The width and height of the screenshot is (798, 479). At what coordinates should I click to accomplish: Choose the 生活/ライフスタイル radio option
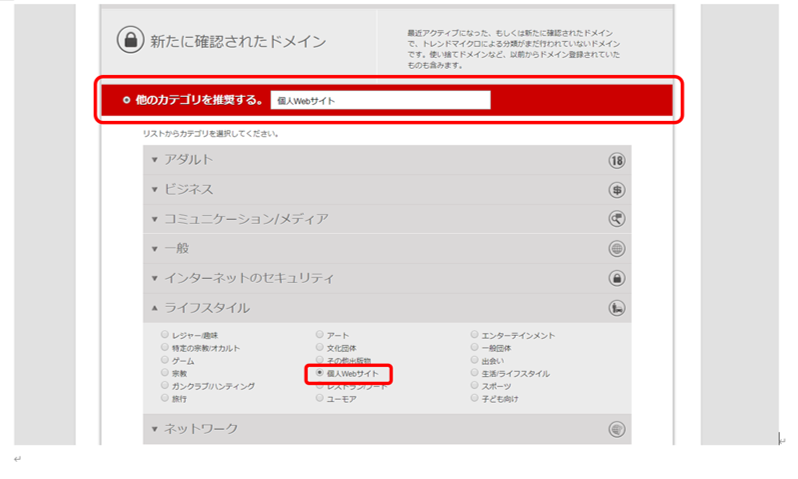pos(474,373)
